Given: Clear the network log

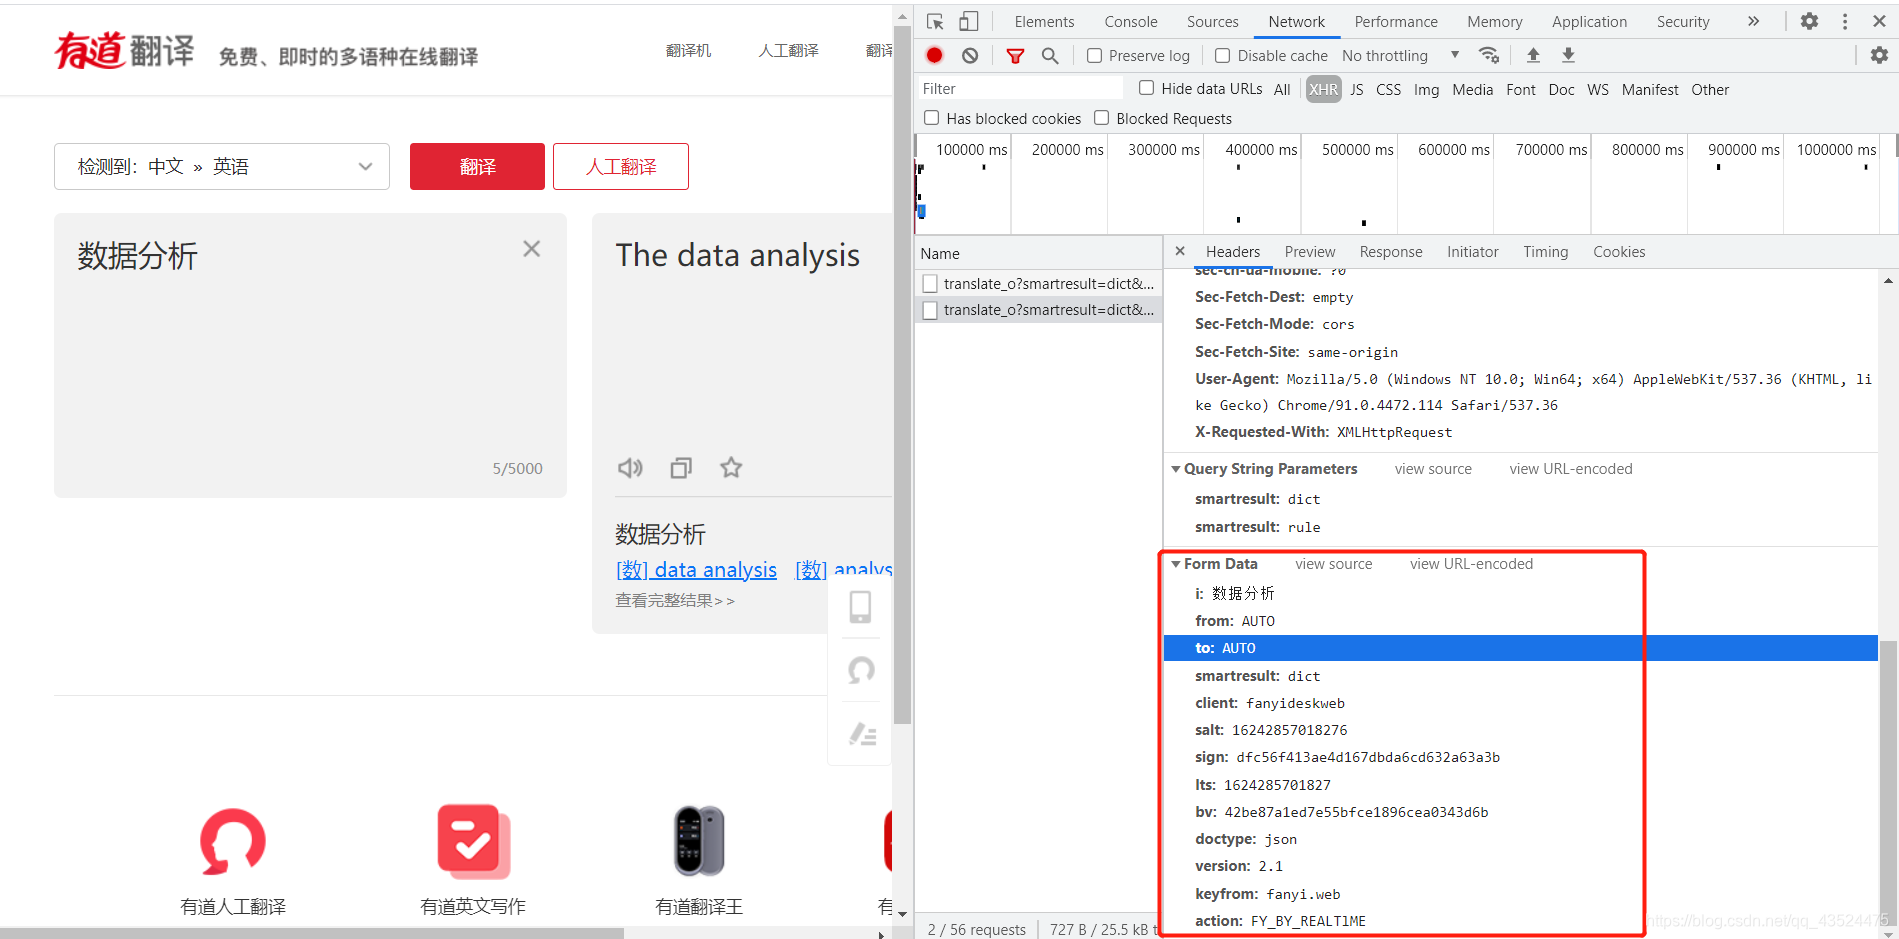Looking at the screenshot, I should [x=970, y=55].
